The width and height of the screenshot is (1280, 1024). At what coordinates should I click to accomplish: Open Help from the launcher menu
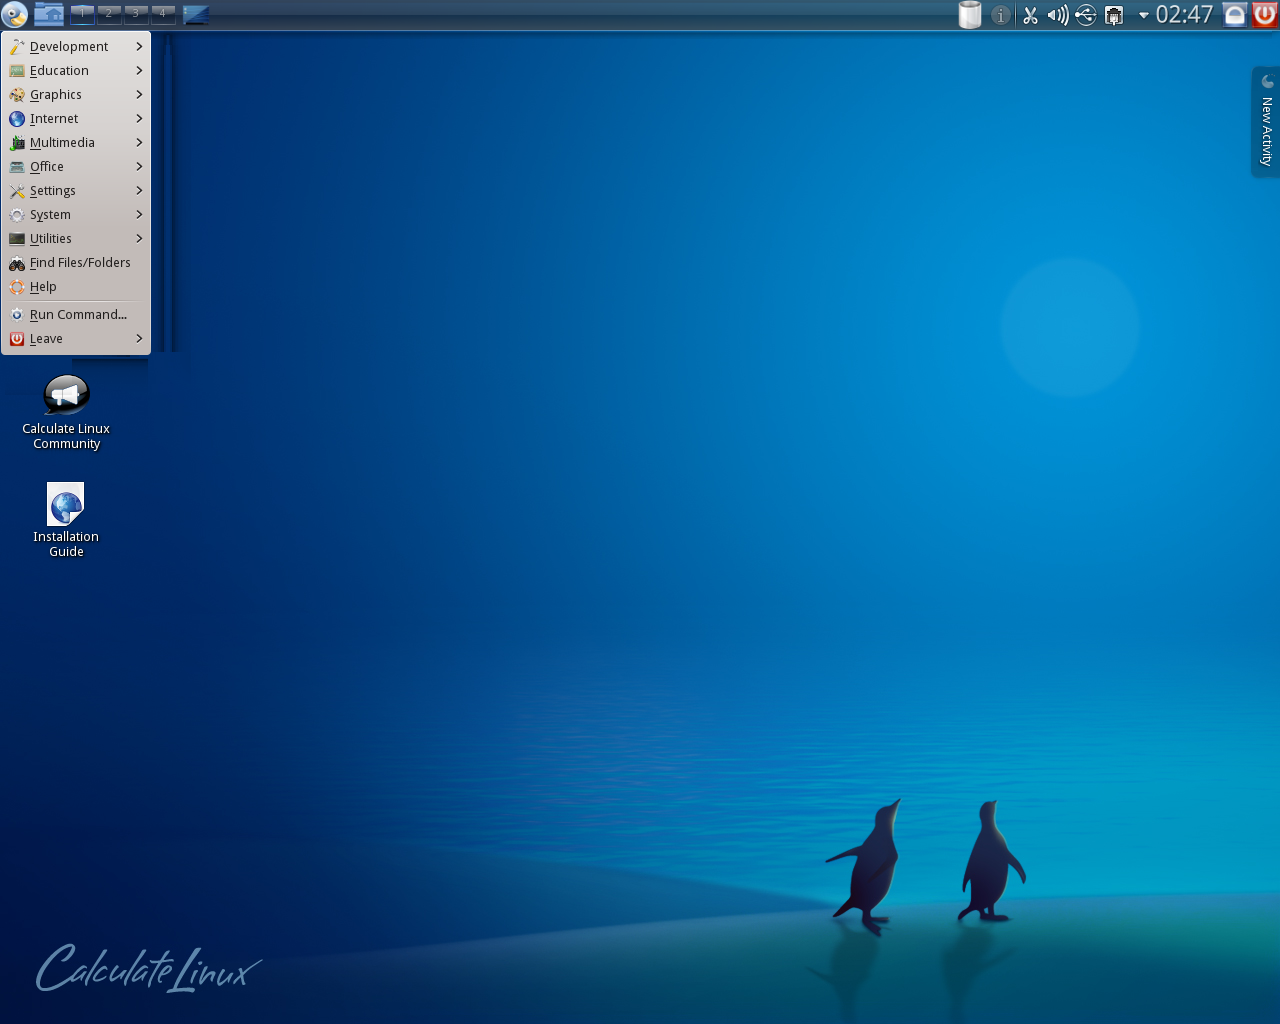point(76,287)
